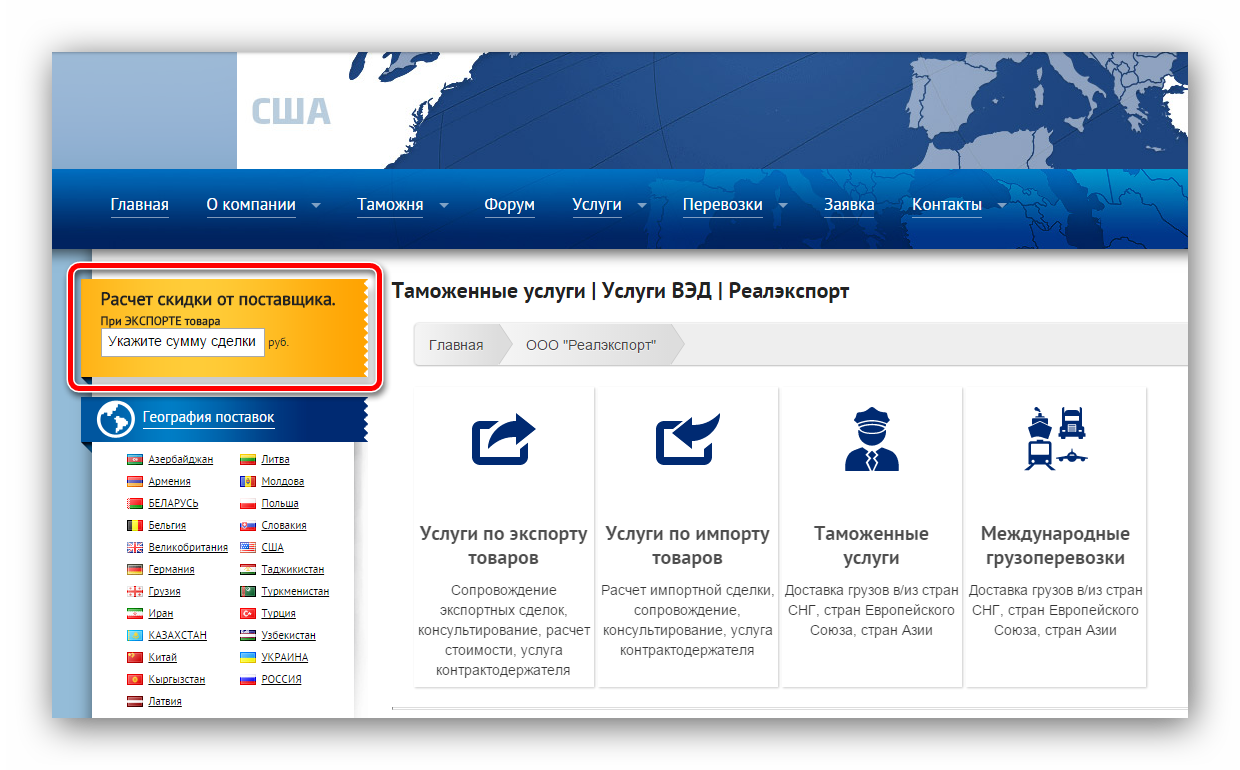Click the Контакты menu item

[947, 205]
